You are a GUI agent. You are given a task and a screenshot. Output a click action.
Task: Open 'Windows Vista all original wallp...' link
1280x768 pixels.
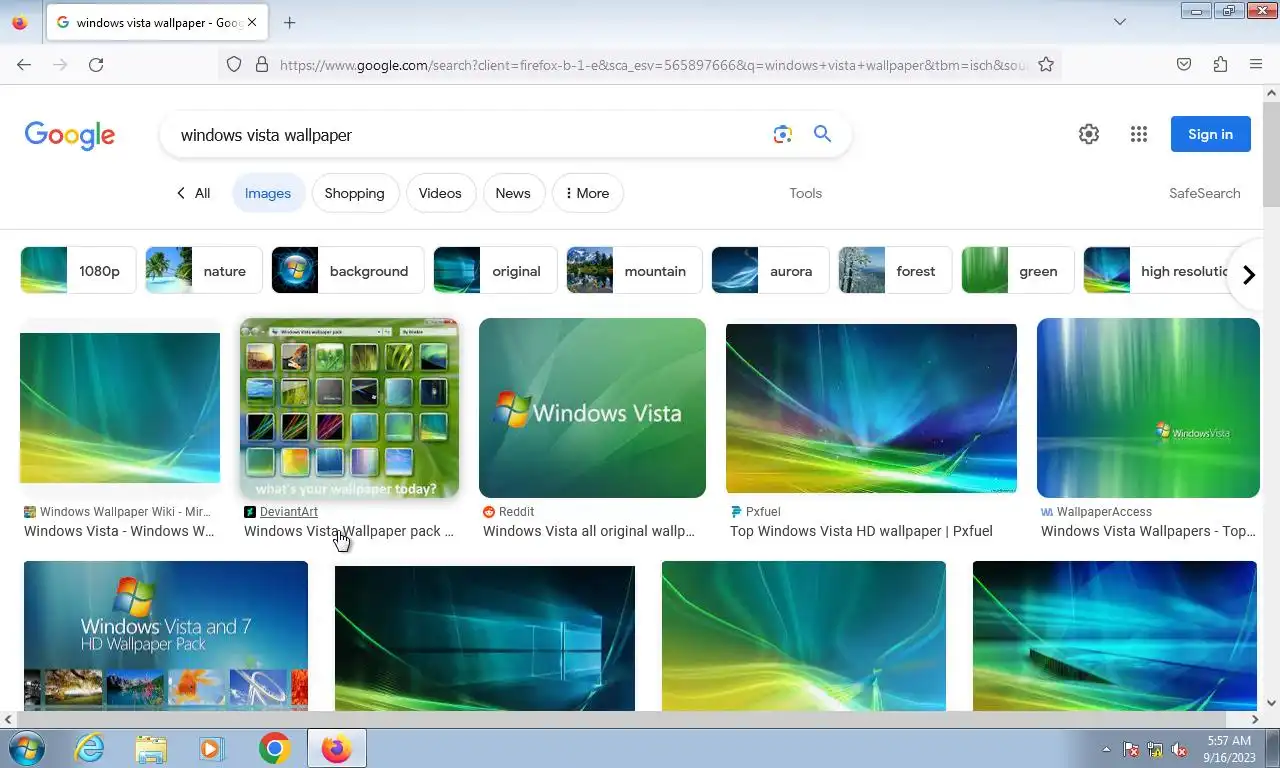[589, 531]
